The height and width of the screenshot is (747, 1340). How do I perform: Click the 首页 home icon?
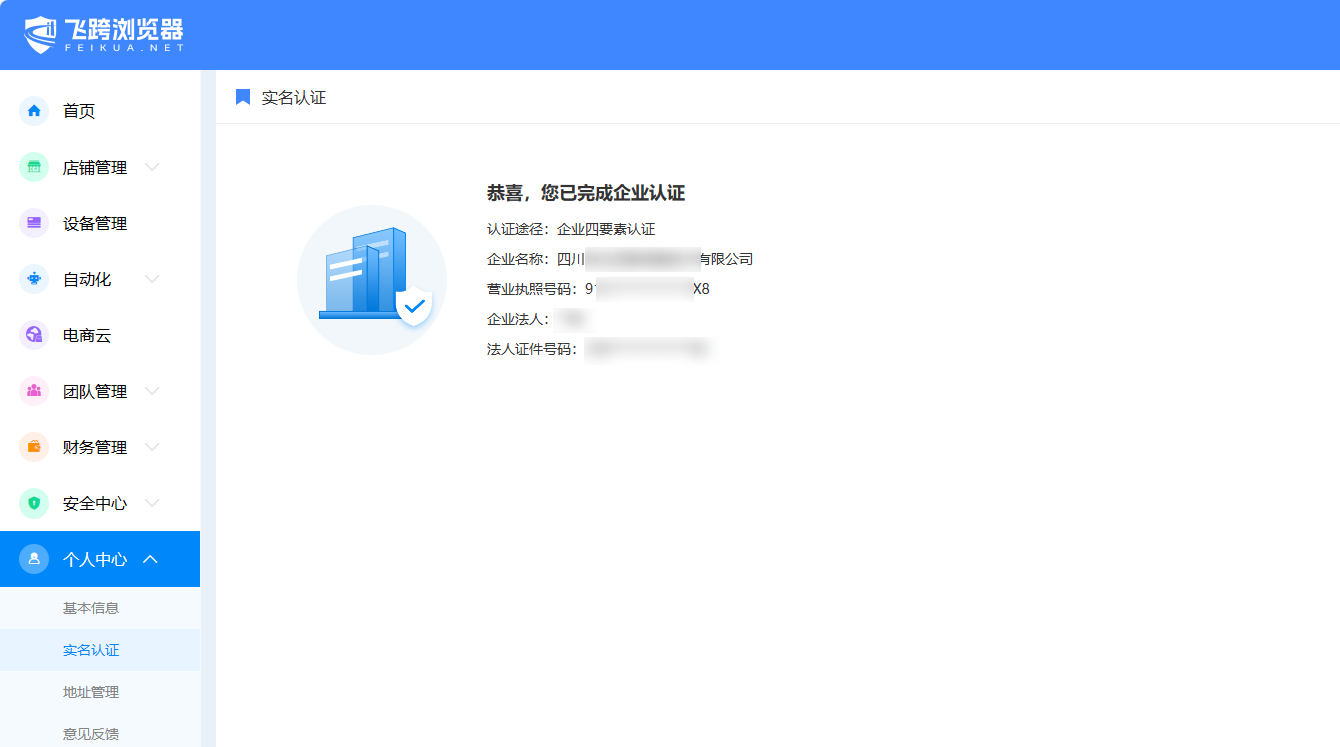point(34,111)
